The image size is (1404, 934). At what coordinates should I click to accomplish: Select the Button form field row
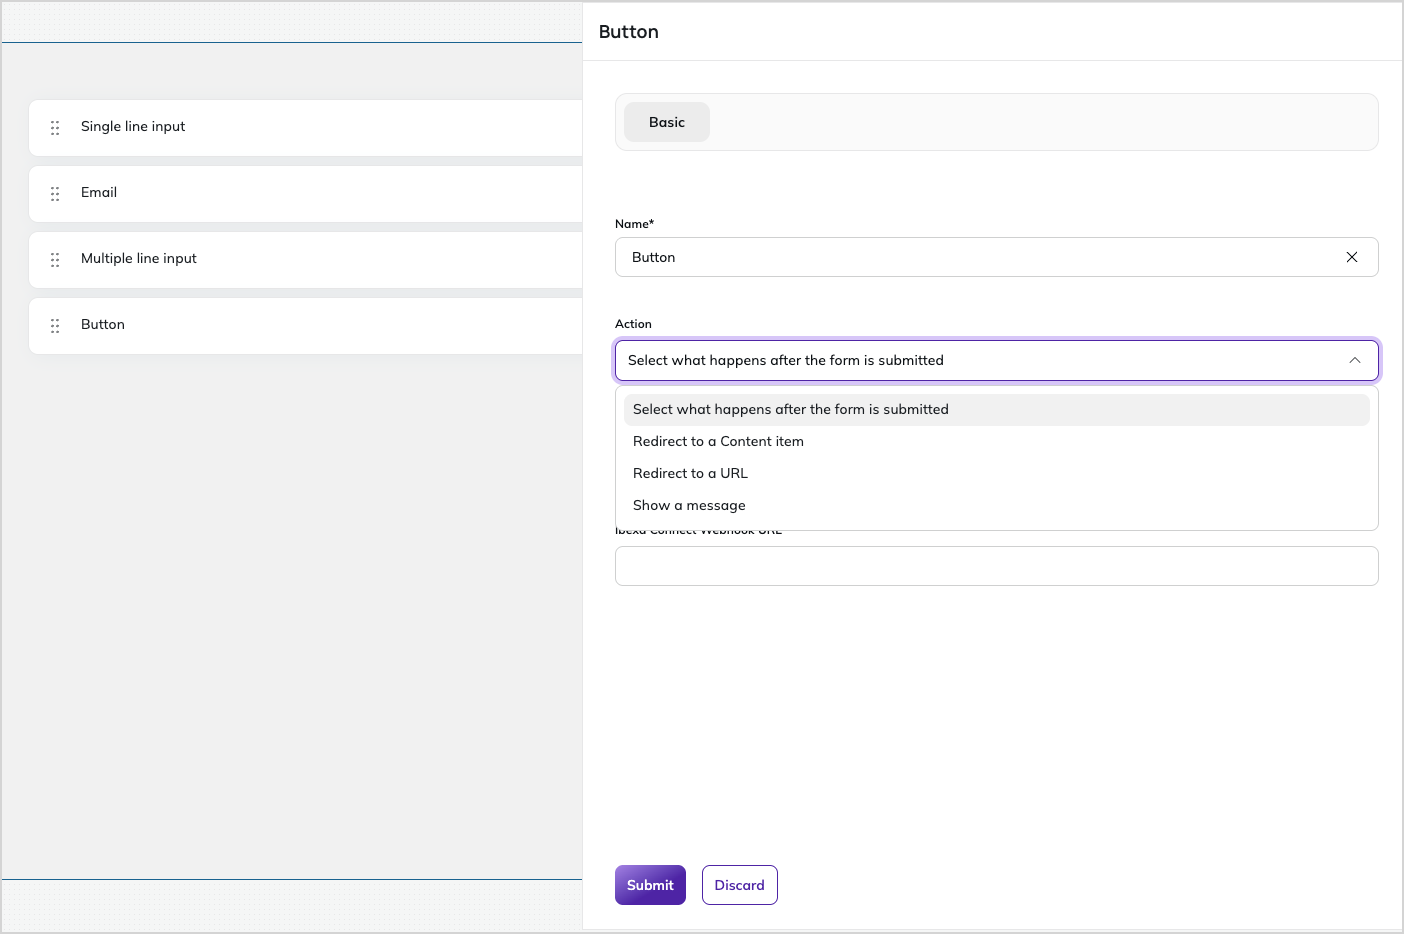tap(306, 326)
